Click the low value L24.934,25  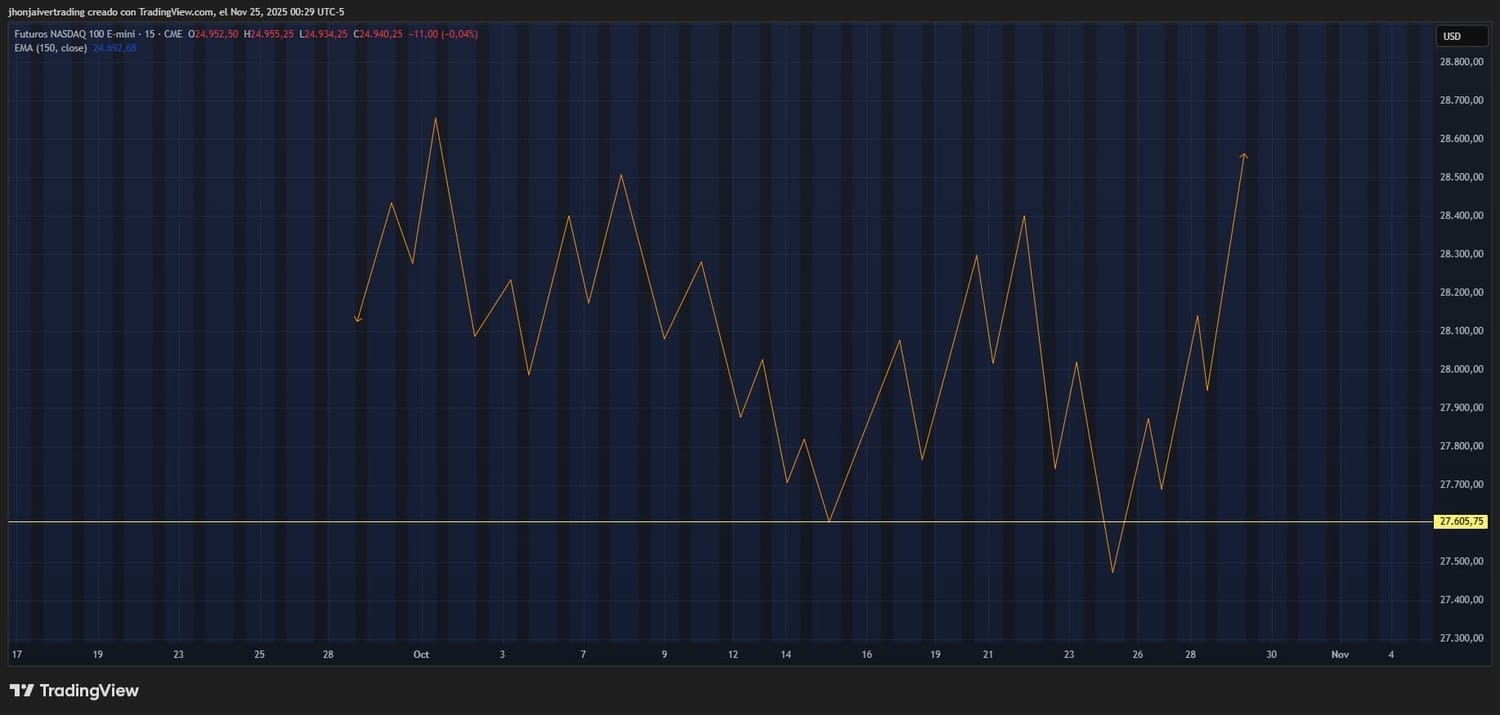323,34
